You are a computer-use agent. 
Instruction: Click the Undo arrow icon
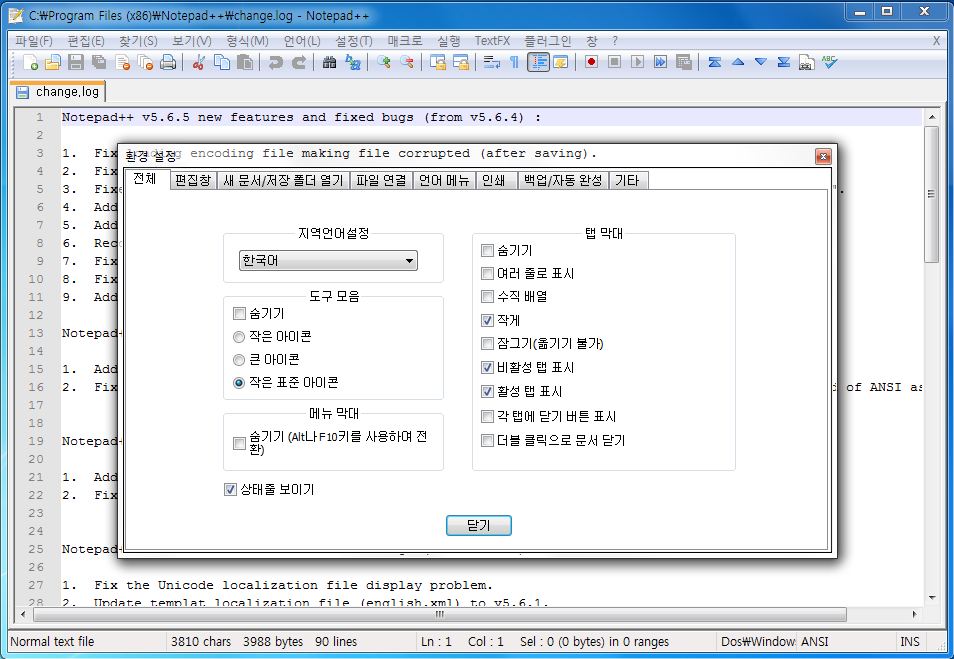pyautogui.click(x=276, y=62)
